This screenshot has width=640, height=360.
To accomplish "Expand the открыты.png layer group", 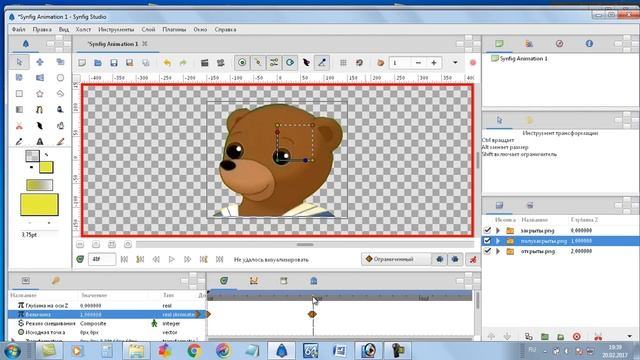I will 498,251.
